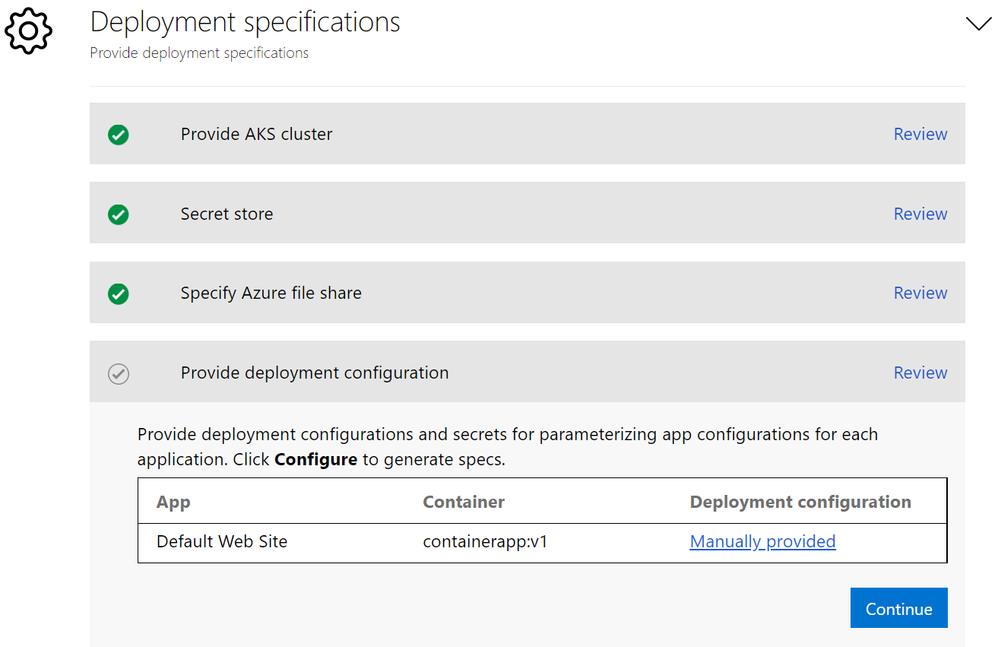Click green checkmark beside Secret store

118,214
